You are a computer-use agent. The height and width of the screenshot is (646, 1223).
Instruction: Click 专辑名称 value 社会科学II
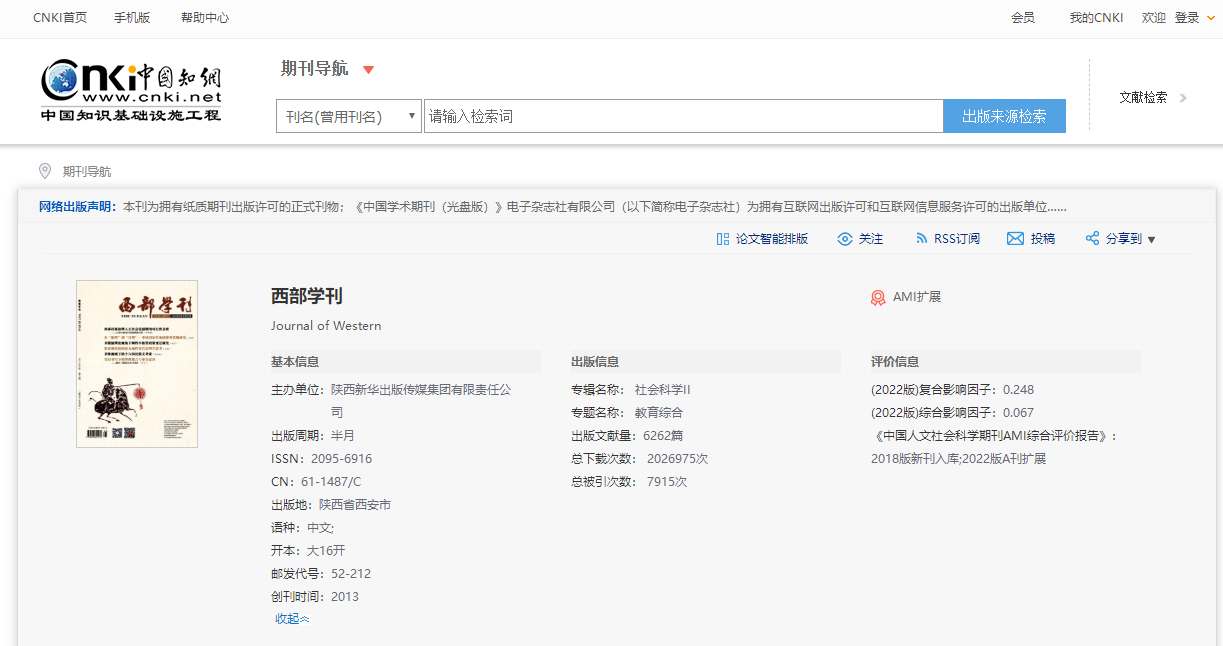point(663,390)
